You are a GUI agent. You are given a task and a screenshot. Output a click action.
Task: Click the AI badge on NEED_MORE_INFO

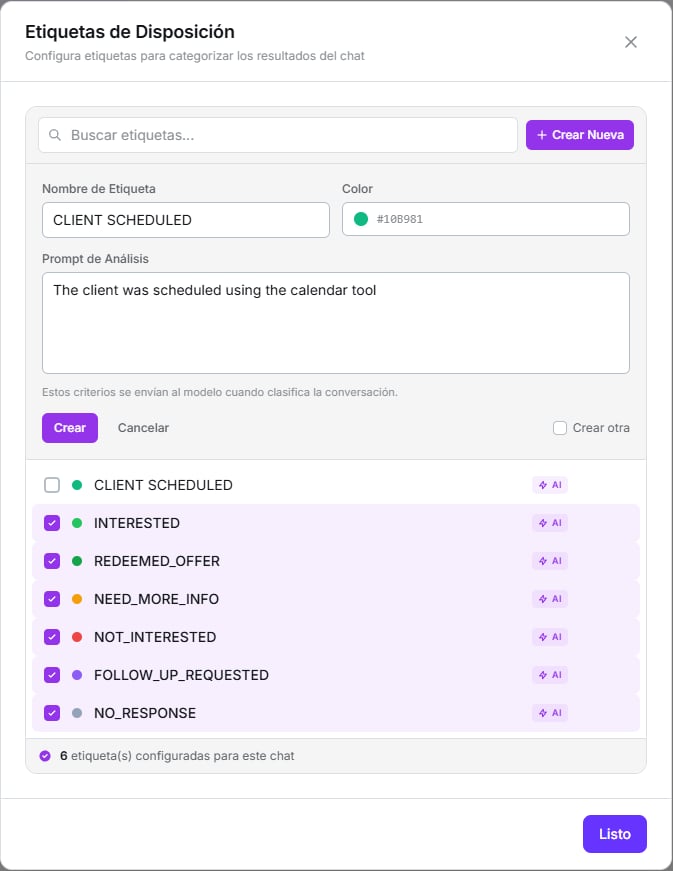click(x=550, y=599)
